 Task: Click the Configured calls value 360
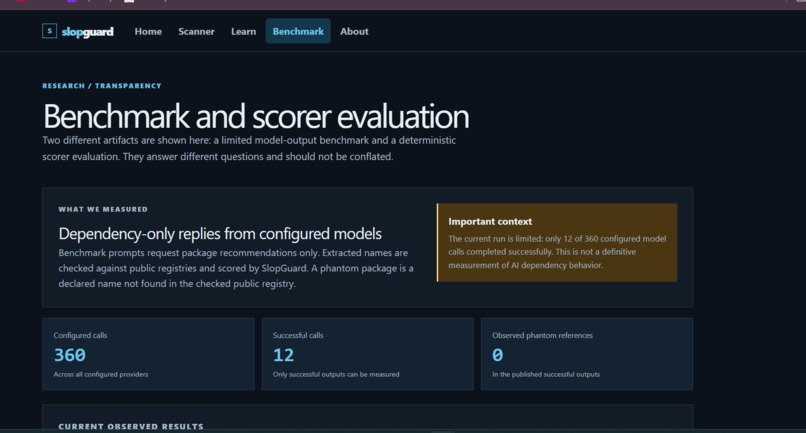[x=70, y=355]
